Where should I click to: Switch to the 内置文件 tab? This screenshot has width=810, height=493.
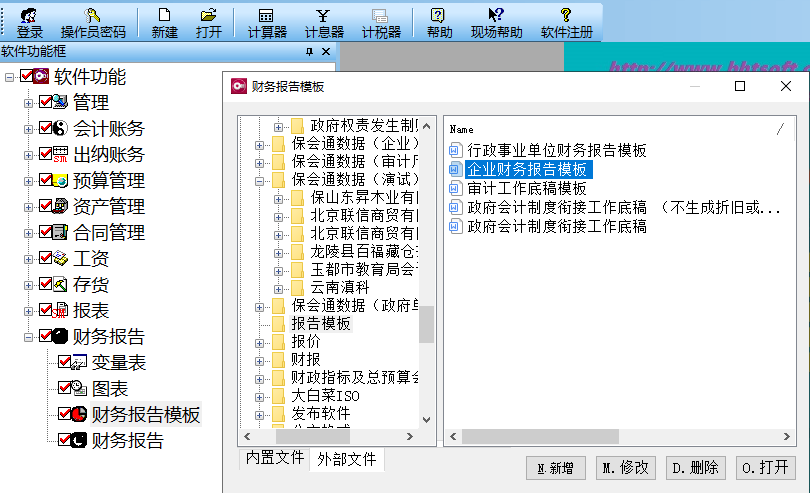tap(274, 458)
